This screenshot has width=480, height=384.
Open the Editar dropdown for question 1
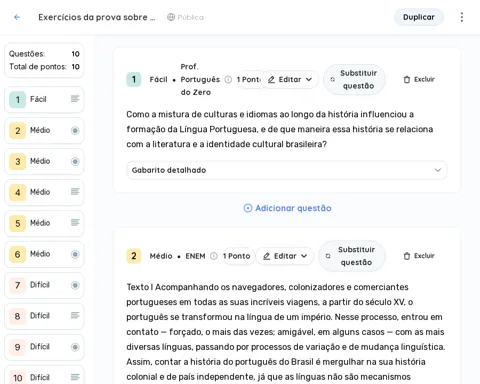click(x=289, y=79)
